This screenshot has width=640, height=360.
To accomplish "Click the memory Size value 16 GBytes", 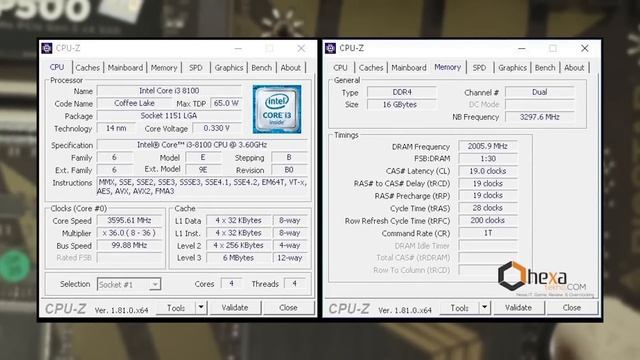I will coord(402,104).
